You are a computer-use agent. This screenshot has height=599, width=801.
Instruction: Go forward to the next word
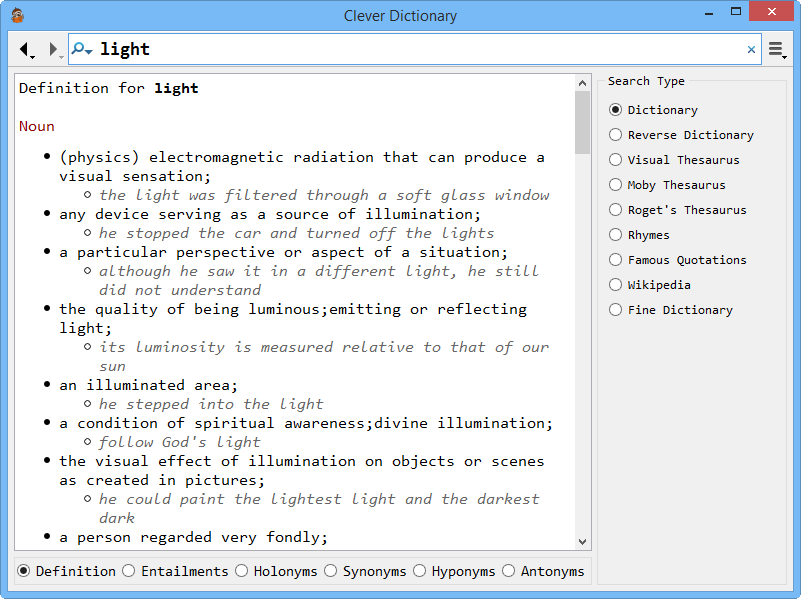point(54,49)
